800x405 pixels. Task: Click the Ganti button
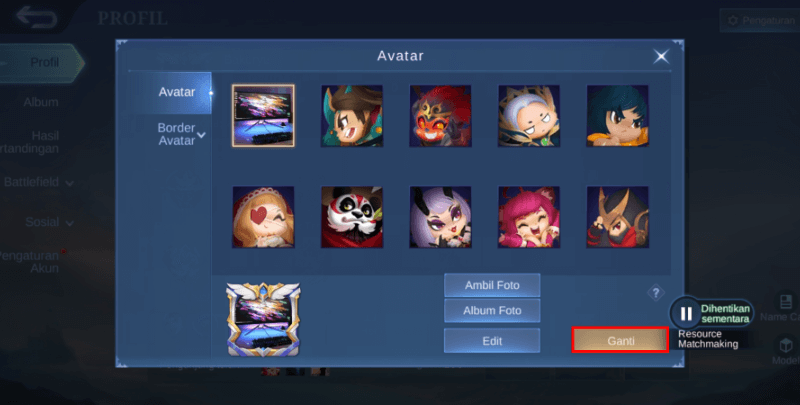(x=620, y=340)
